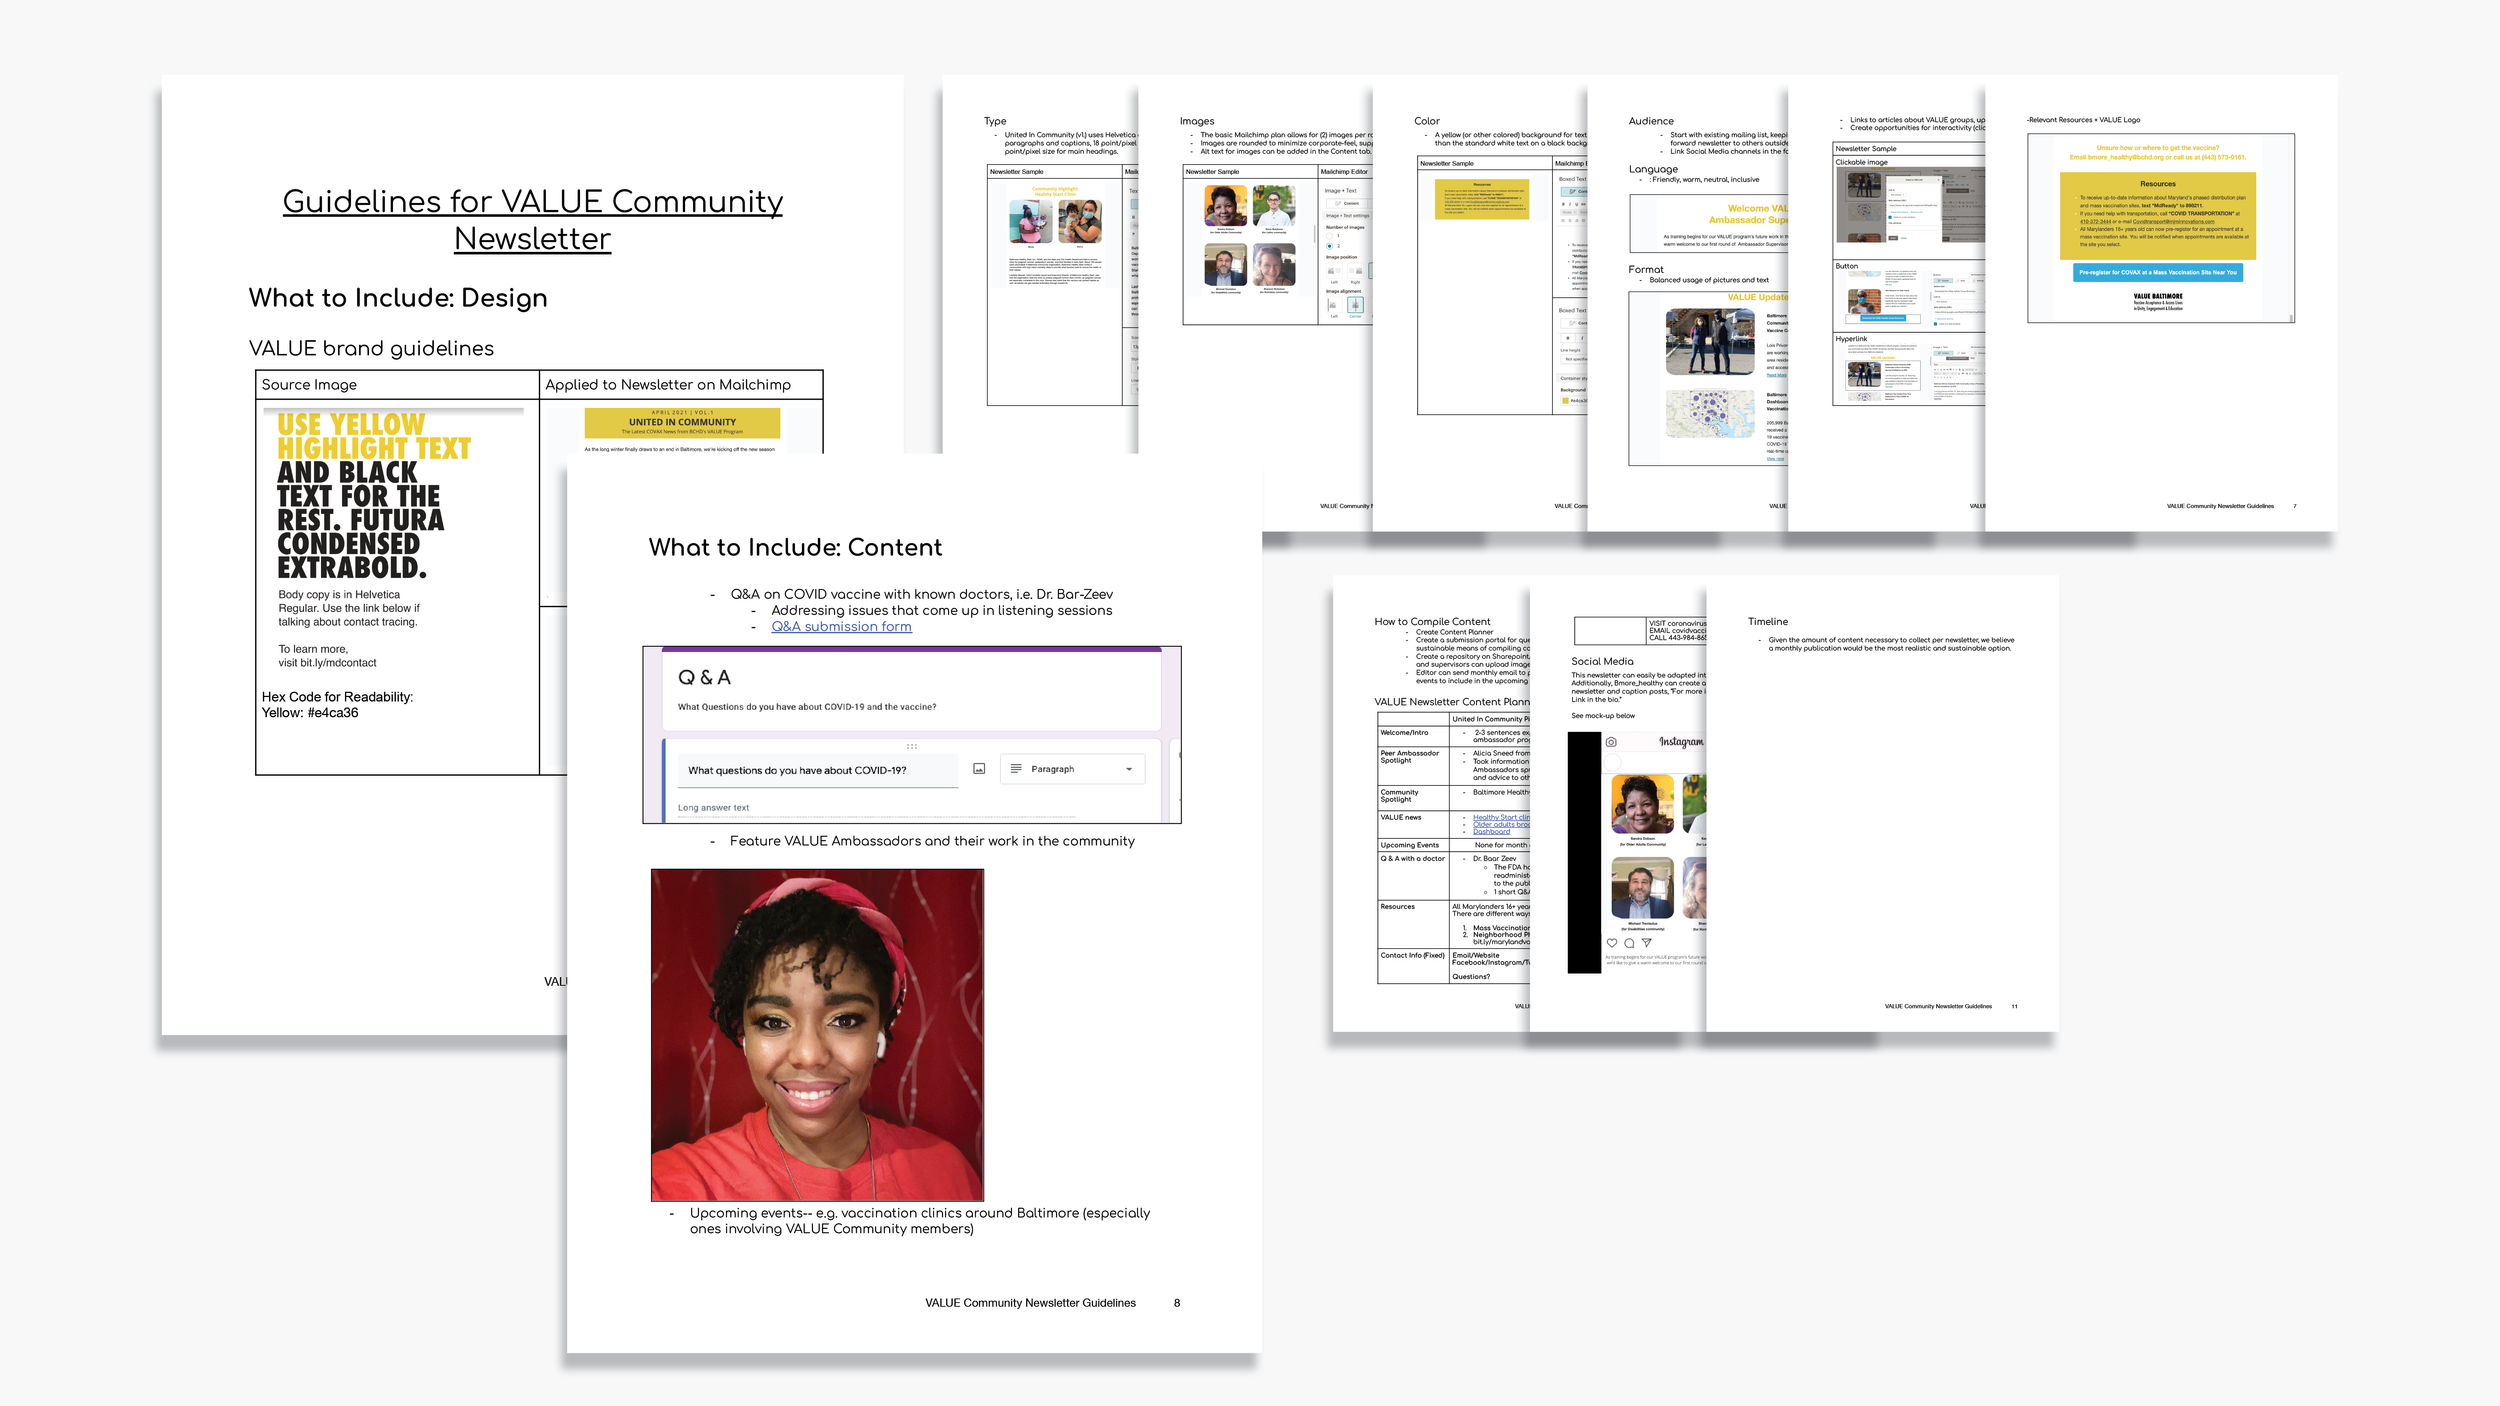Click the 'Read More' link in VALUE Updates sample

(1776, 375)
